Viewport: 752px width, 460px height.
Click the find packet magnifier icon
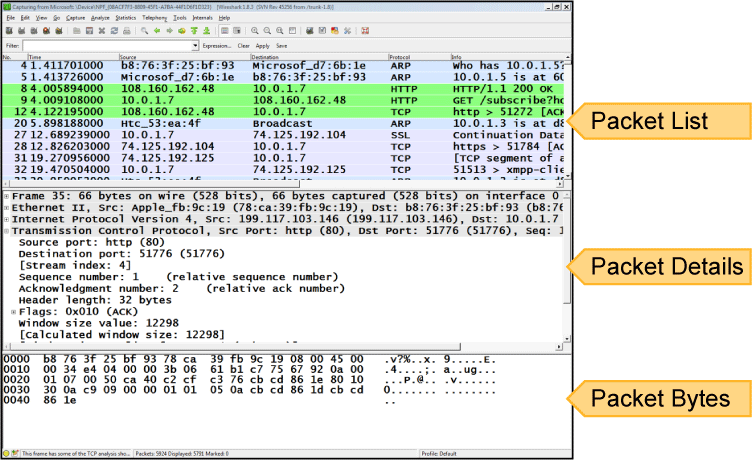[144, 31]
